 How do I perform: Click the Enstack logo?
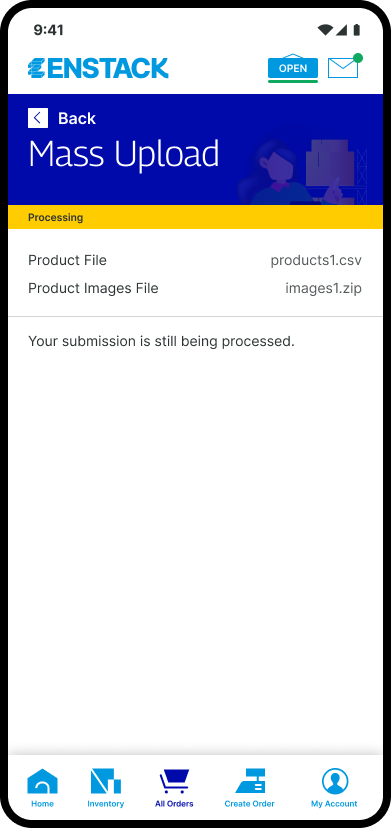[98, 69]
